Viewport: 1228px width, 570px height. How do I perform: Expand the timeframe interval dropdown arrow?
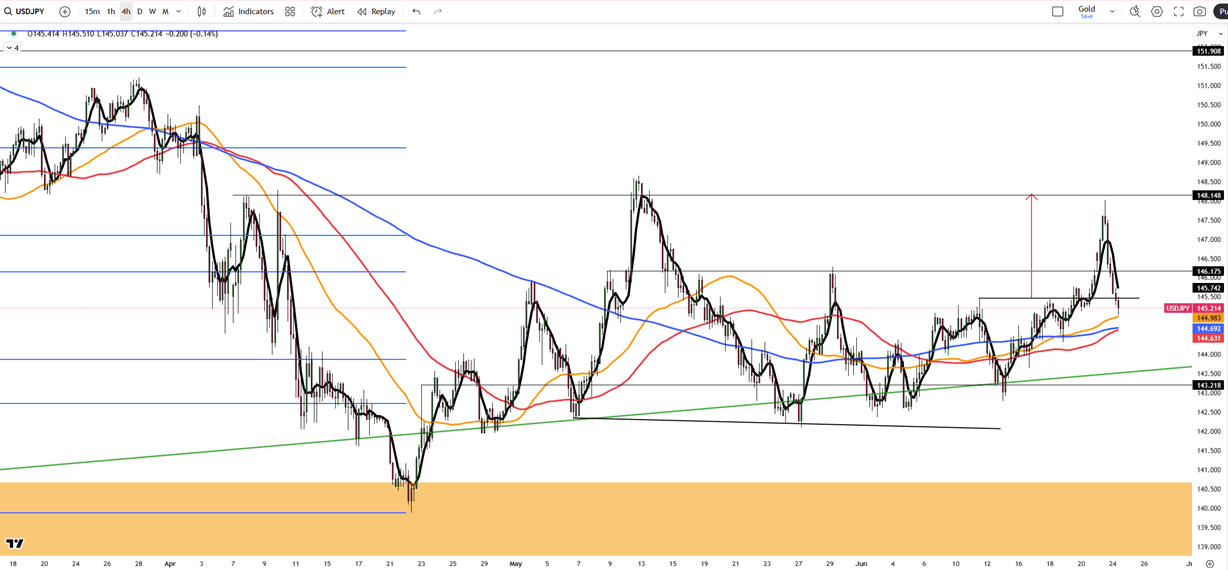coord(179,12)
